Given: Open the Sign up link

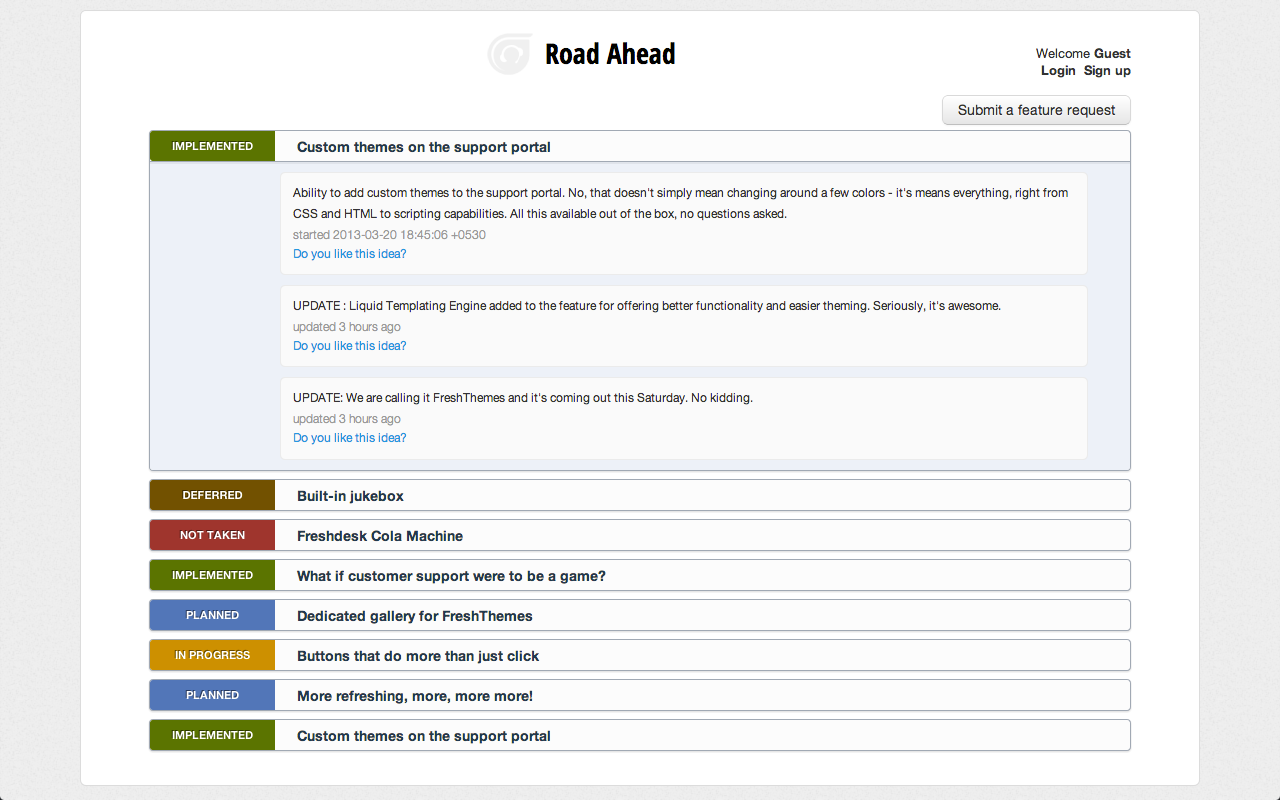Looking at the screenshot, I should pyautogui.click(x=1107, y=71).
